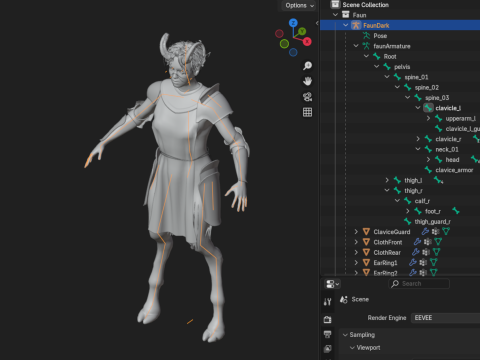This screenshot has width=480, height=360.
Task: Collapse the neck_01 bone
Action: point(418,149)
